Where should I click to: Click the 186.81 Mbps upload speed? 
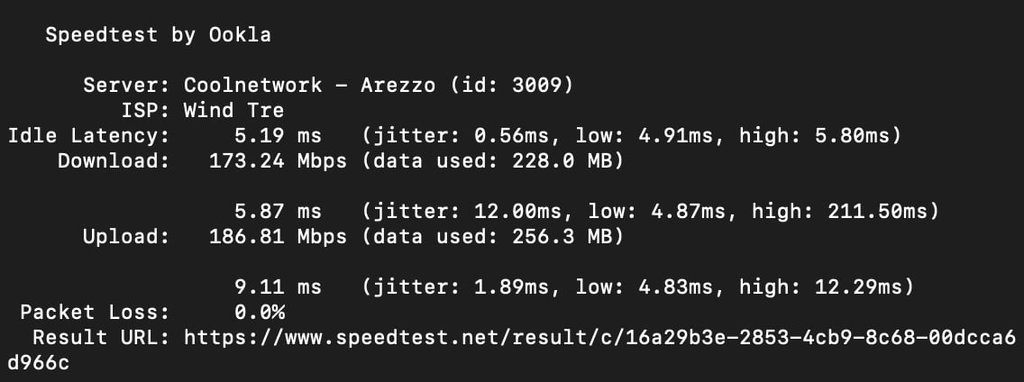(278, 236)
